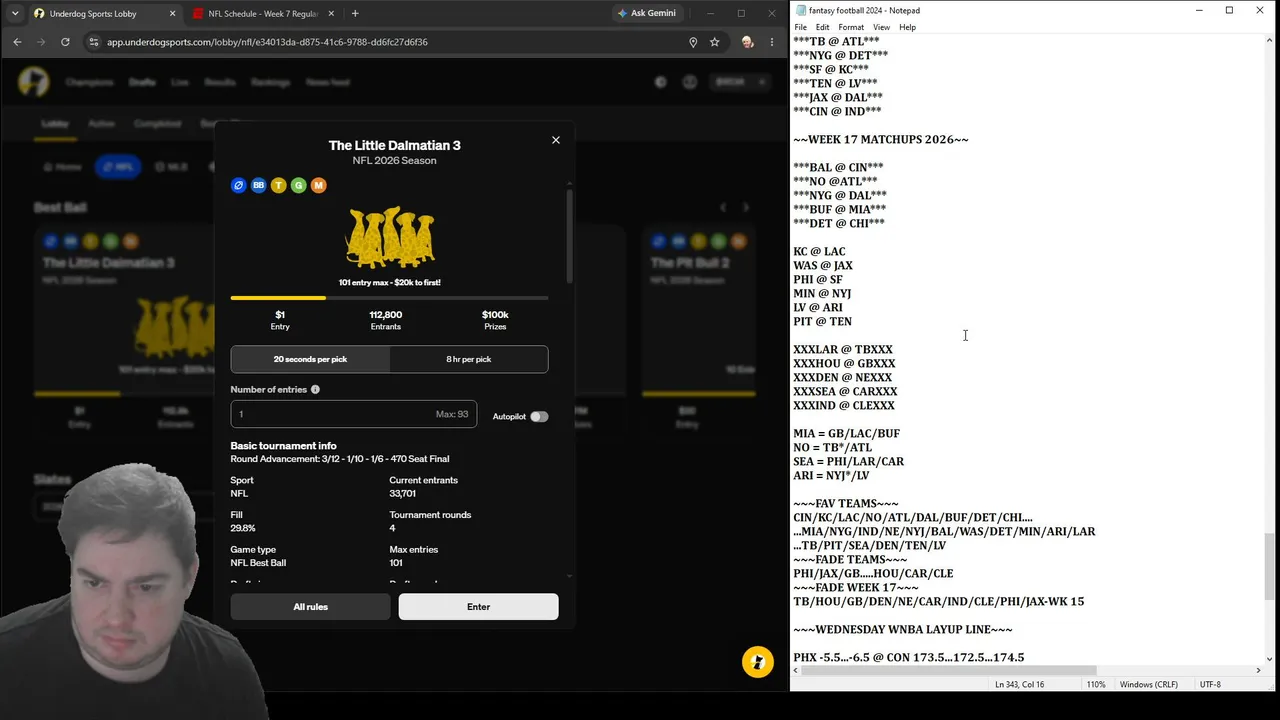1280x720 pixels.
Task: Click the BB best ball badge
Action: pos(258,185)
